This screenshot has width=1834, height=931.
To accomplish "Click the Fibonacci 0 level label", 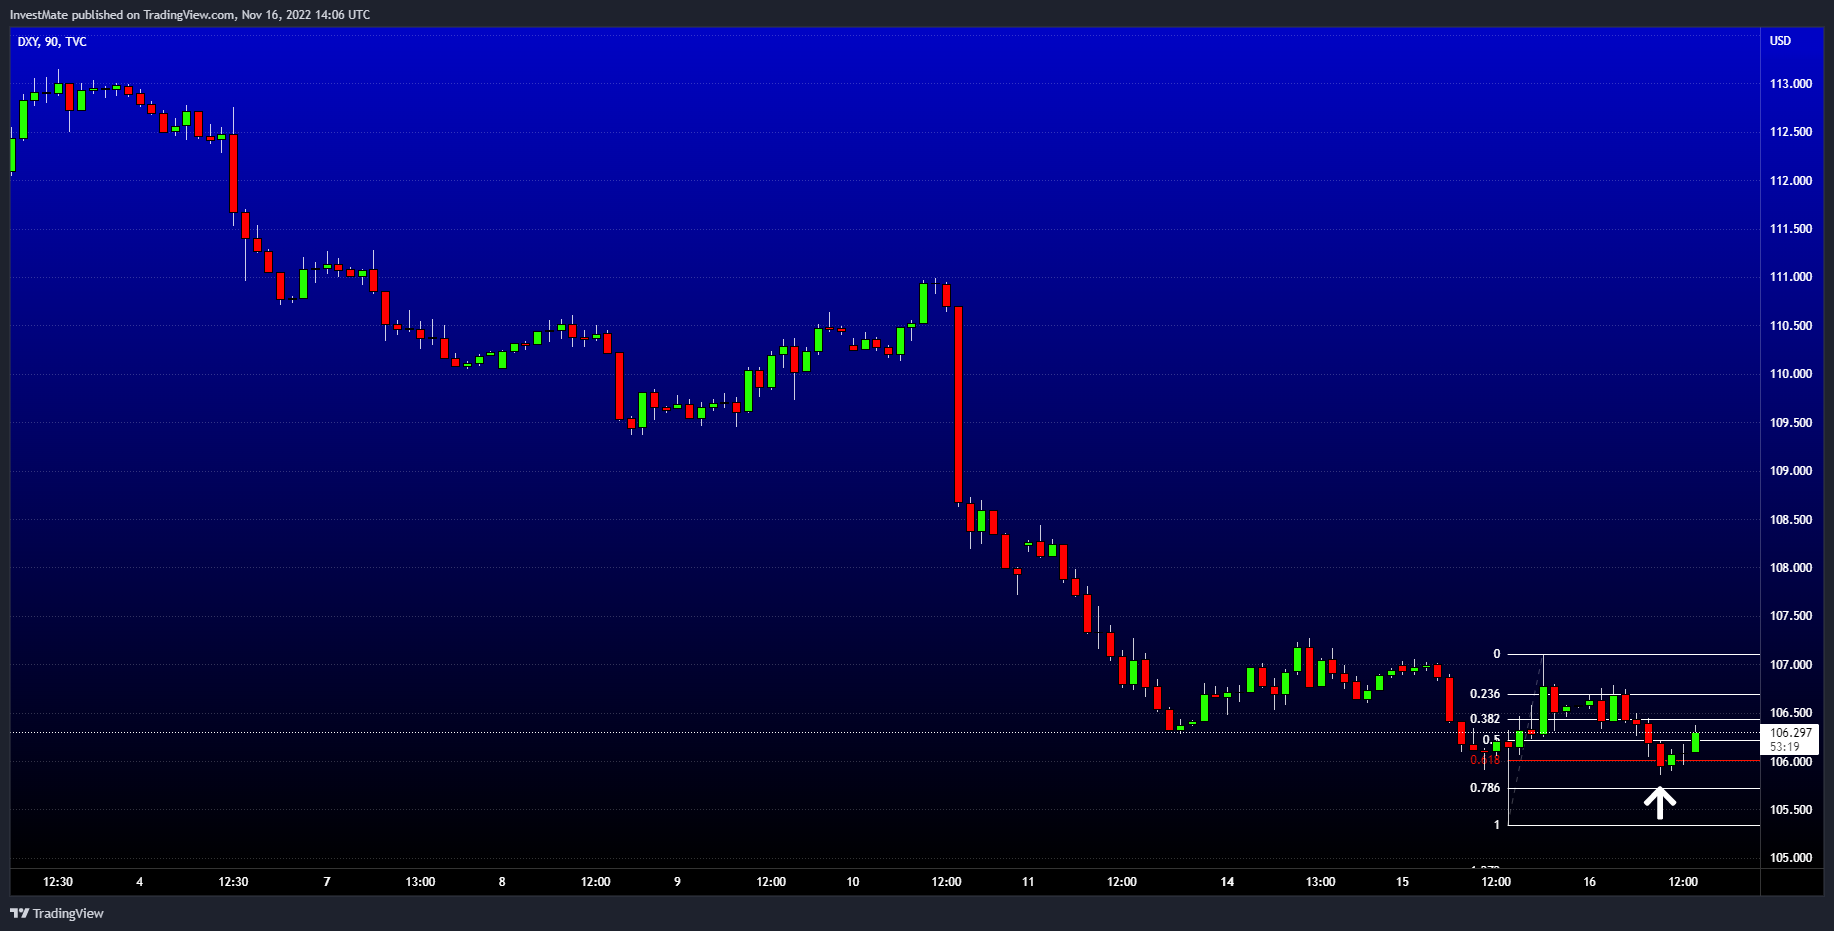I will [x=1496, y=654].
